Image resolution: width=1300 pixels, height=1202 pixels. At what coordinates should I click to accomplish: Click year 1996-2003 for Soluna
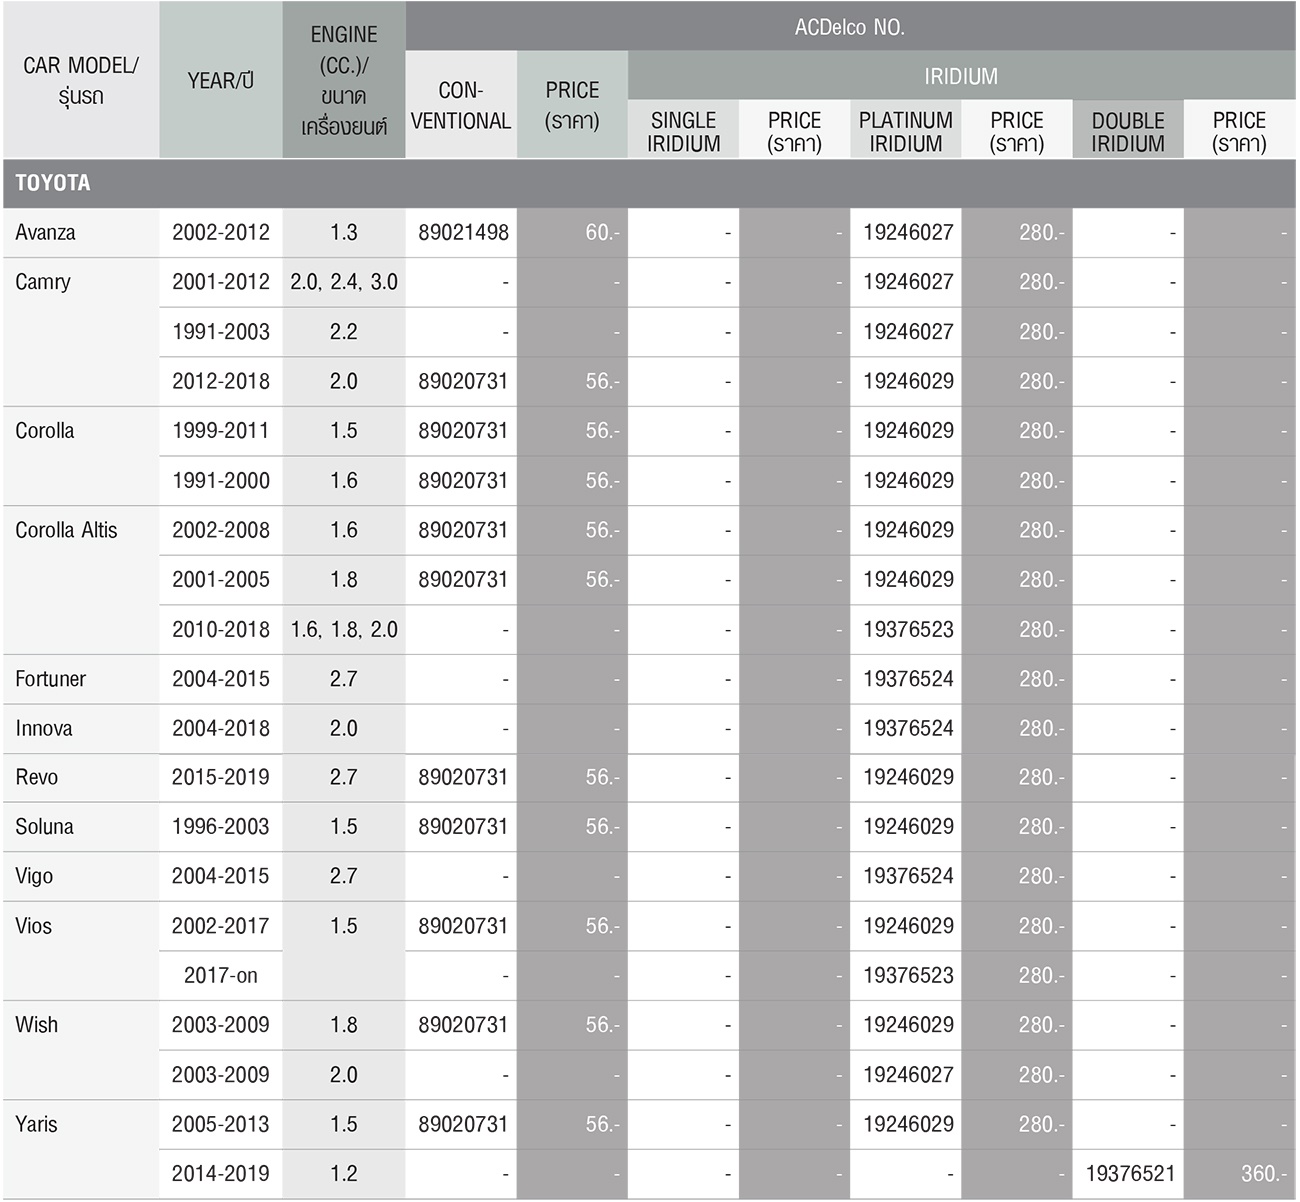click(221, 827)
